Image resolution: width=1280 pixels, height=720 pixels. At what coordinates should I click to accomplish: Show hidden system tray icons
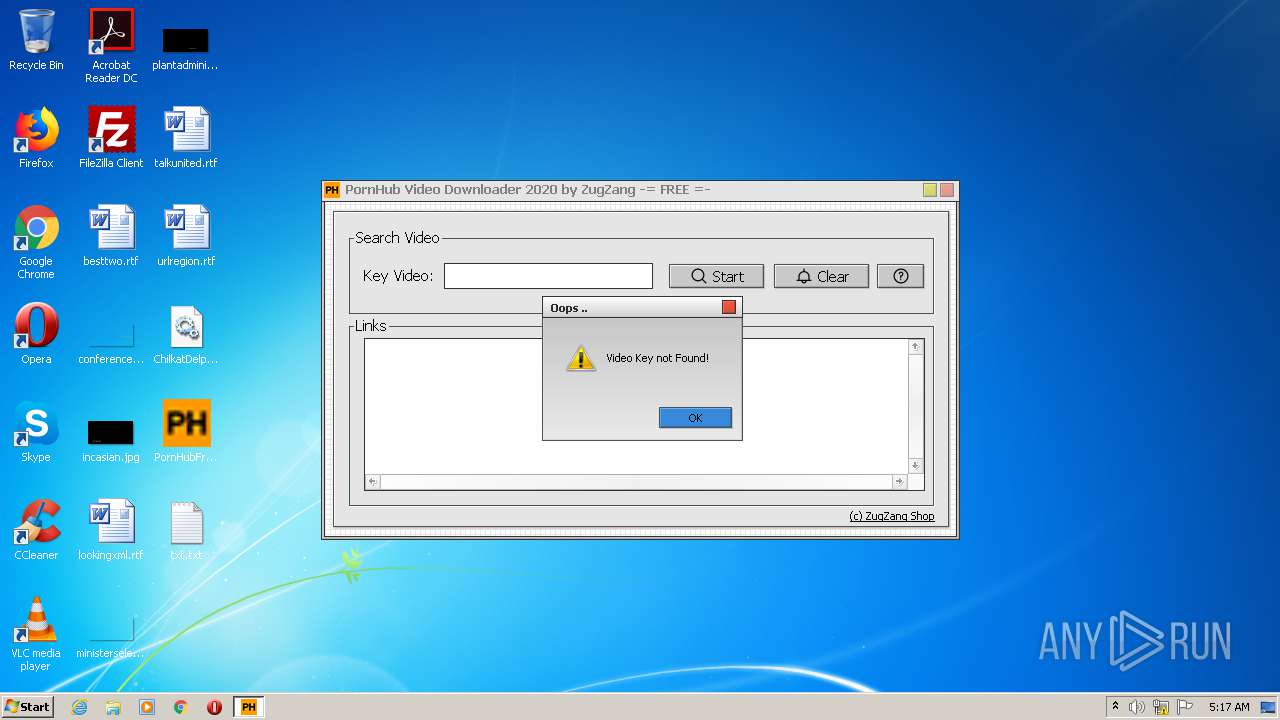pos(1115,706)
